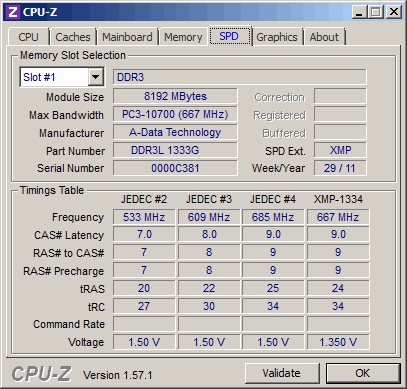The width and height of the screenshot is (407, 389).
Task: Click the disabled maximize button
Action: click(376, 12)
